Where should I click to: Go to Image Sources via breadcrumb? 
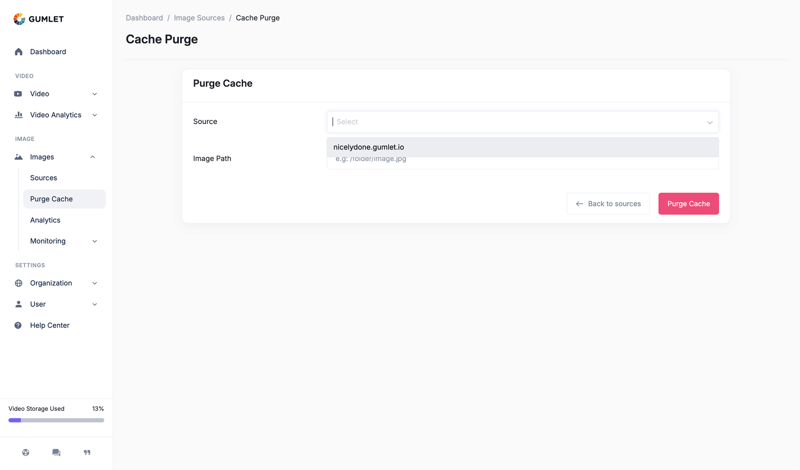199,18
